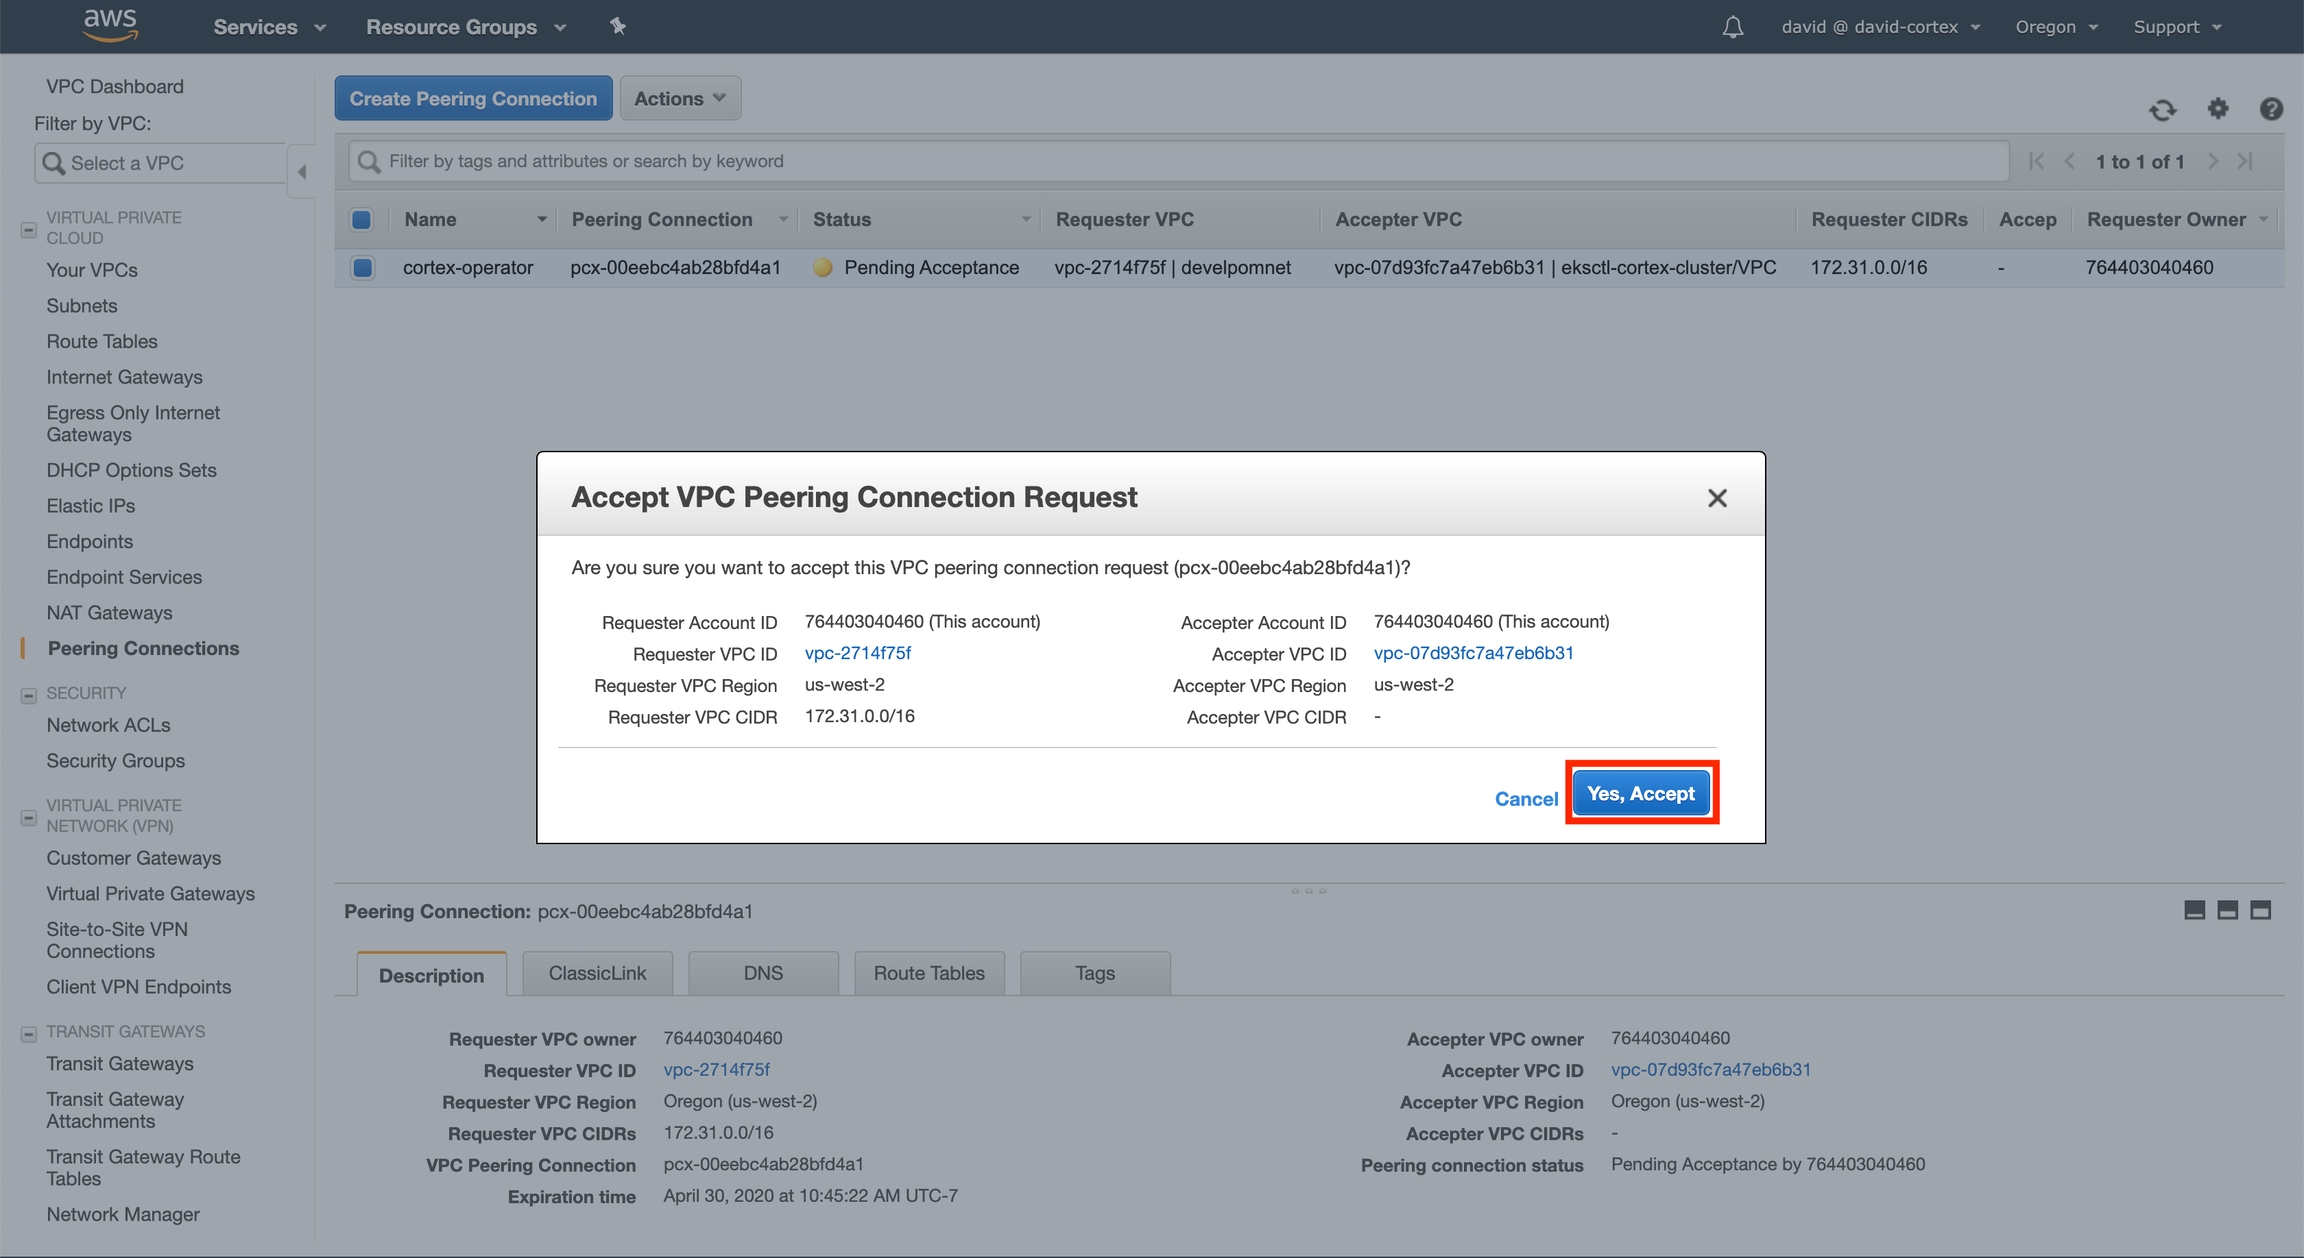The height and width of the screenshot is (1258, 2304).
Task: Open table settings gear icon
Action: pos(2218,108)
